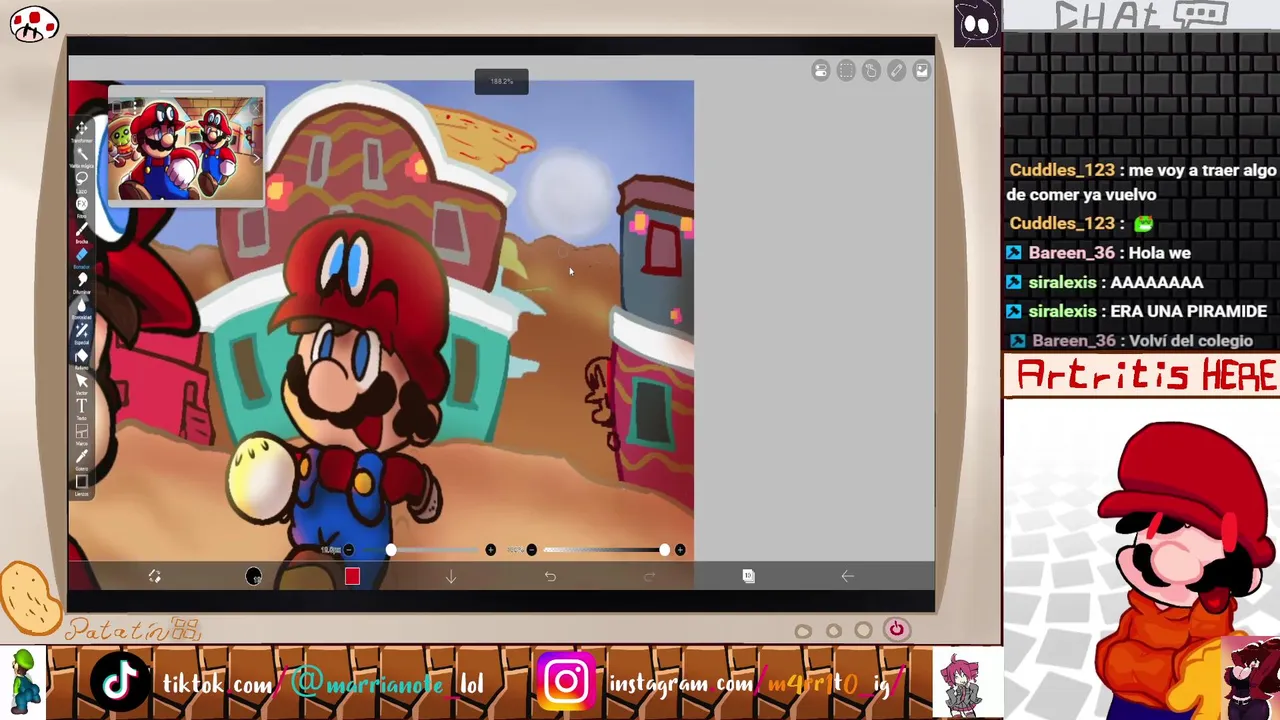Tap the brush/eraser switch icon in bottom bar
Screen dimensions: 1280x720
(154, 577)
